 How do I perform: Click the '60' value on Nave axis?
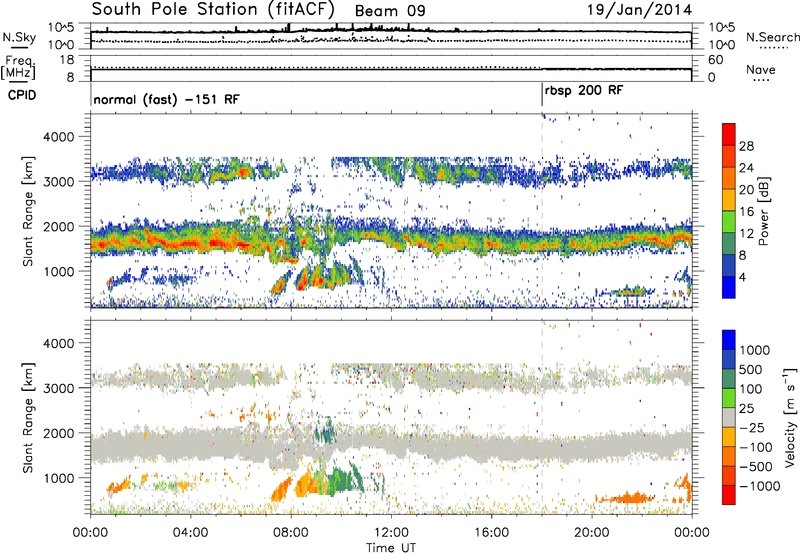click(715, 60)
